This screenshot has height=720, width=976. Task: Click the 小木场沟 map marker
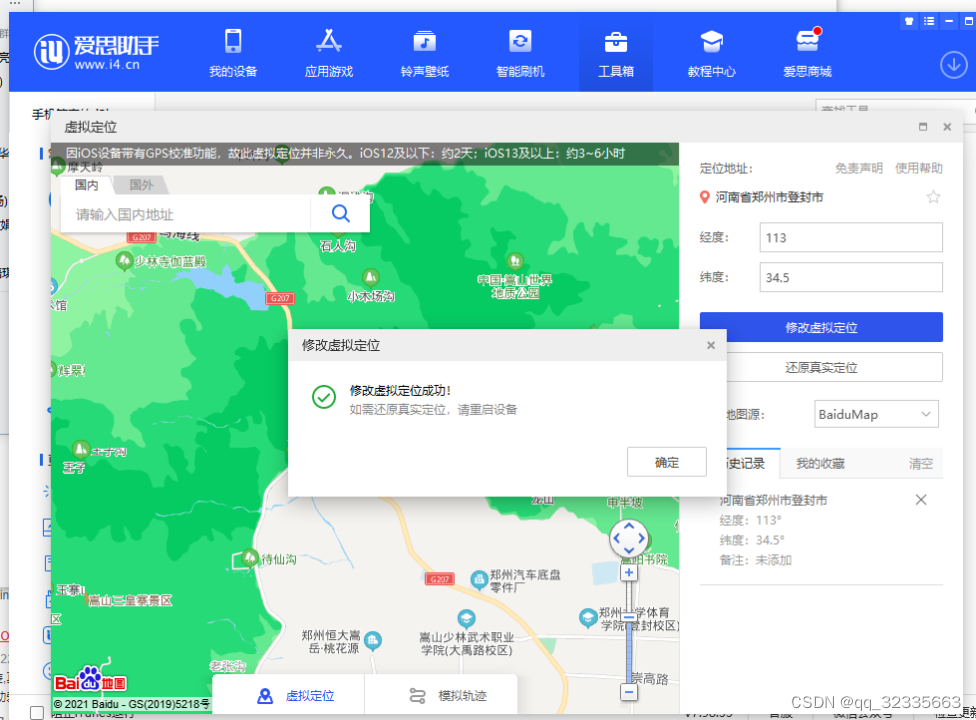coord(370,277)
